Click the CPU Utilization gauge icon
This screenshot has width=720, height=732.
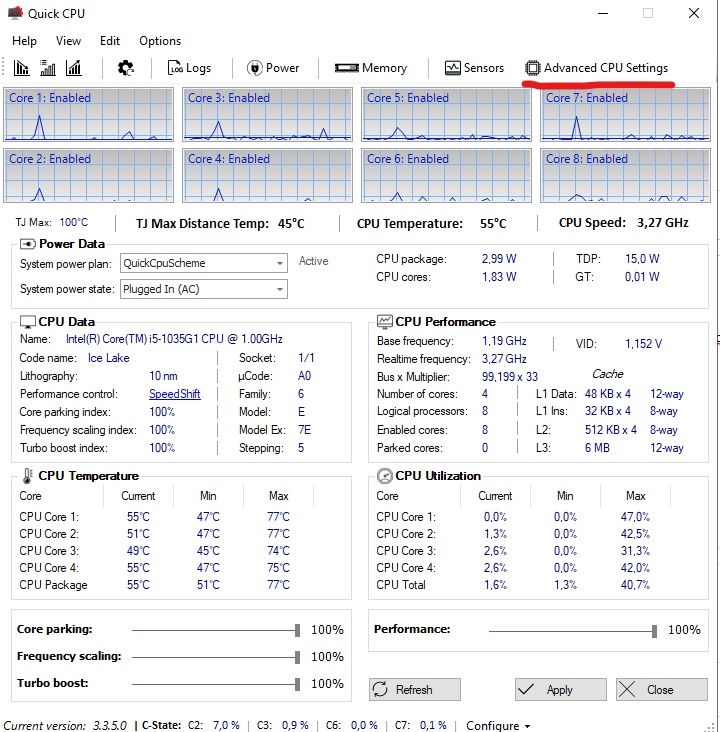pyautogui.click(x=384, y=476)
